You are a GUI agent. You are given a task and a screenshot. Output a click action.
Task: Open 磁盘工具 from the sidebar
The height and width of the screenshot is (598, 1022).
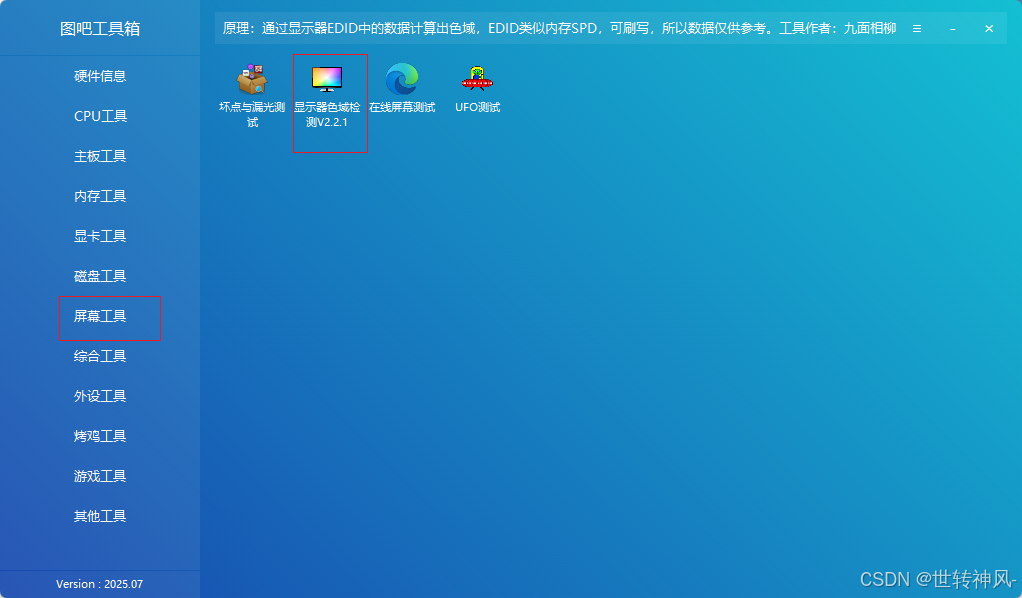coord(100,276)
